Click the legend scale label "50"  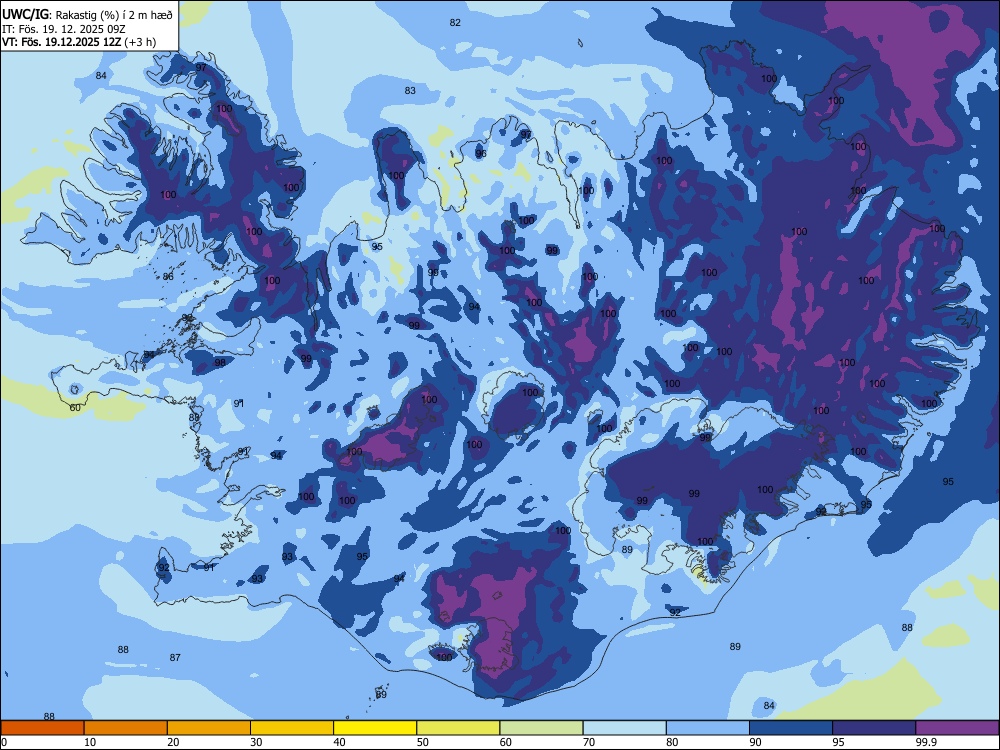(423, 742)
